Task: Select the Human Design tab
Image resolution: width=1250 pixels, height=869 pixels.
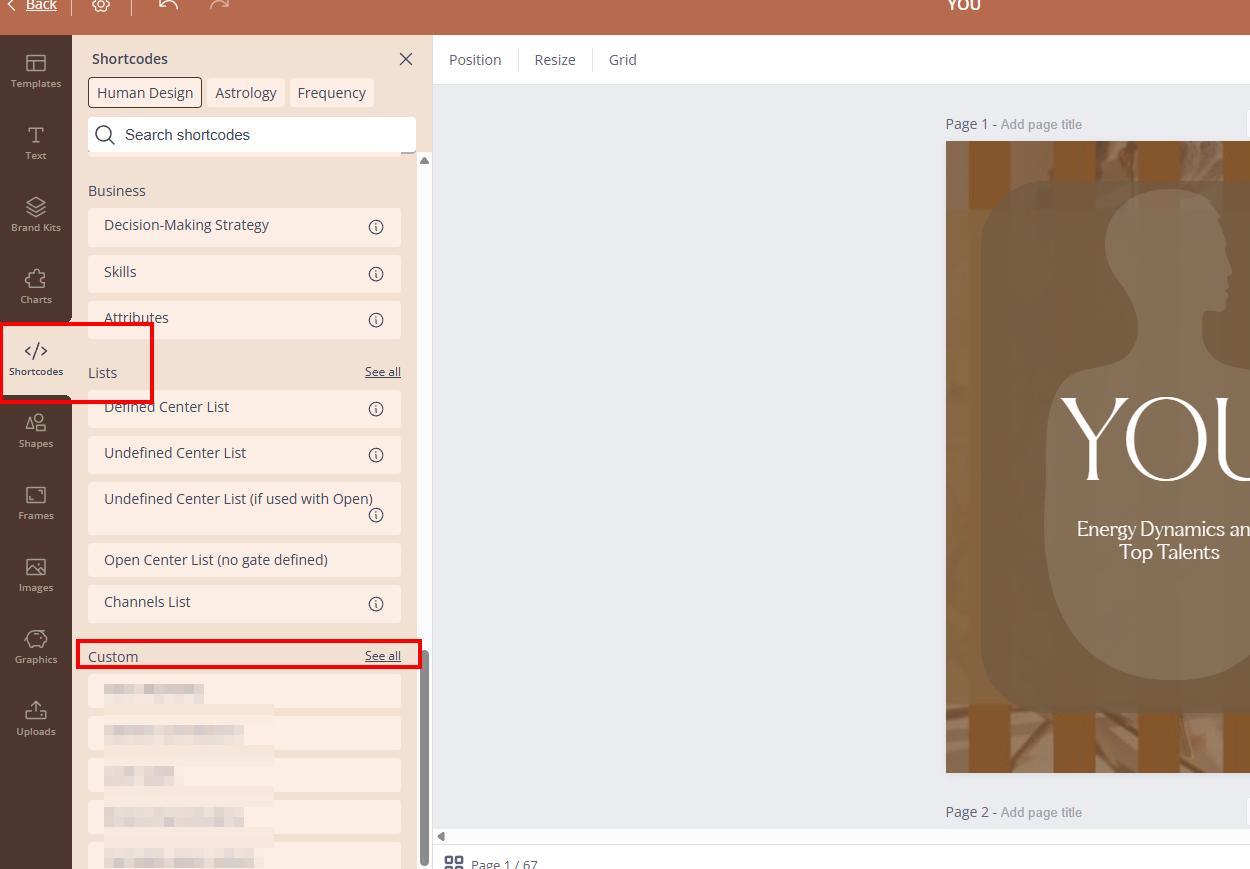Action: point(145,93)
